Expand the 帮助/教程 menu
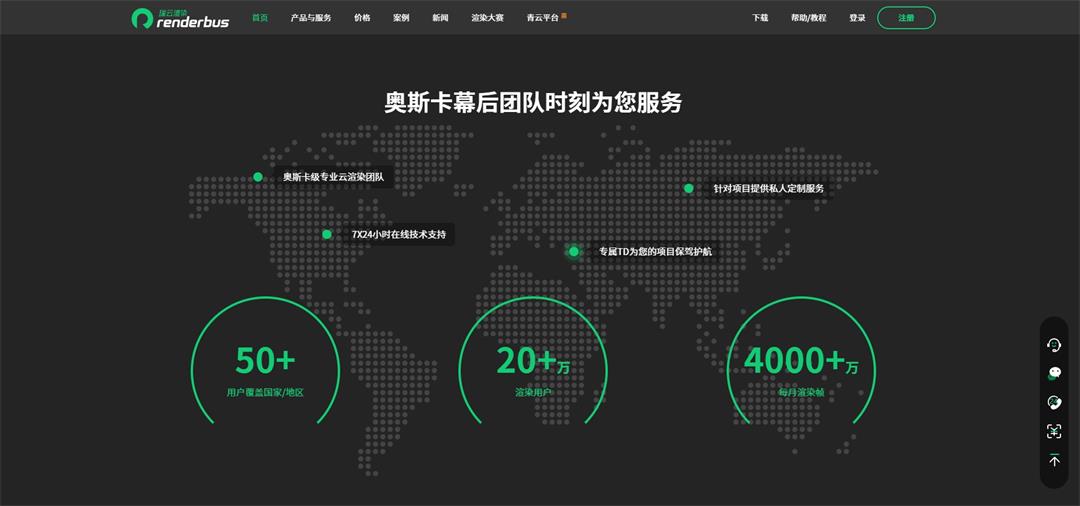 (x=808, y=18)
